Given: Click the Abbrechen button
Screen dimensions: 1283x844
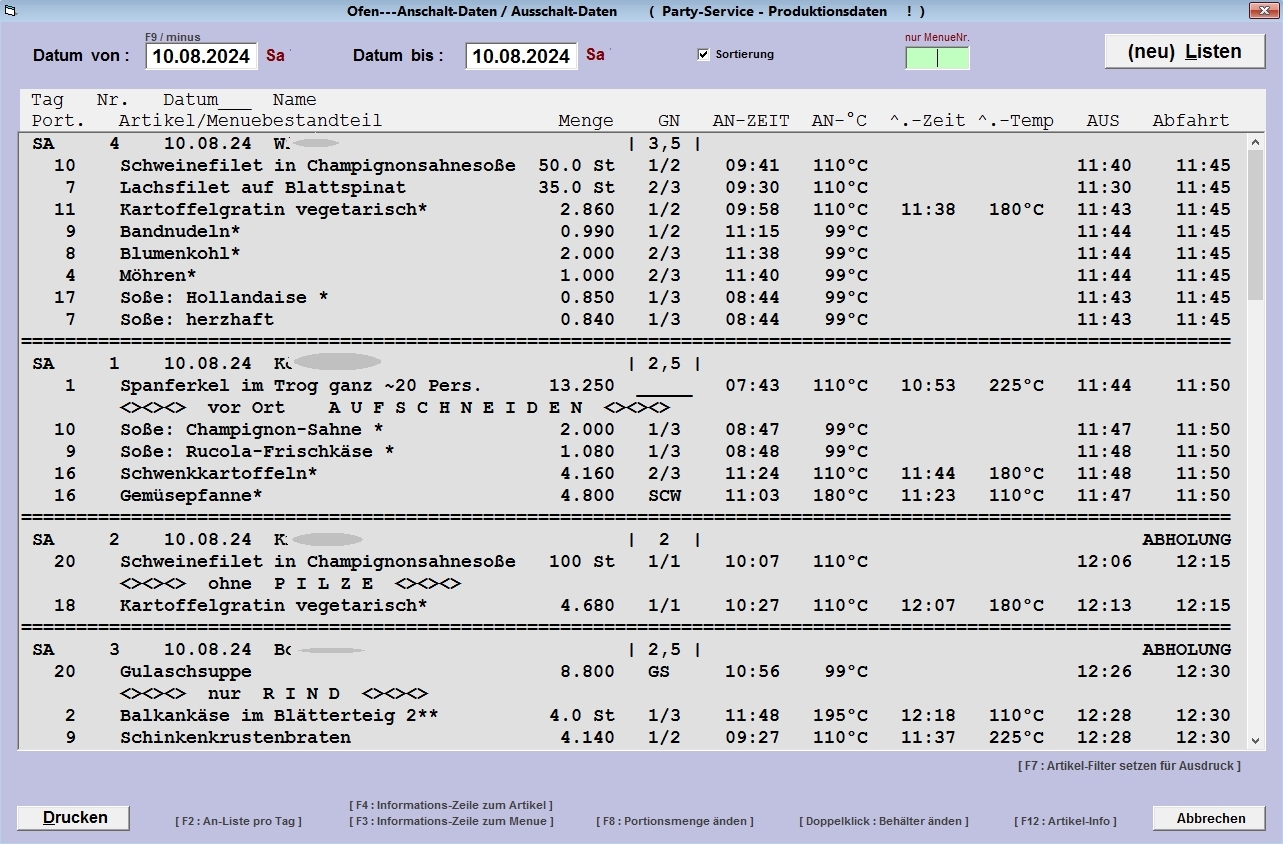Looking at the screenshot, I should pyautogui.click(x=1210, y=818).
